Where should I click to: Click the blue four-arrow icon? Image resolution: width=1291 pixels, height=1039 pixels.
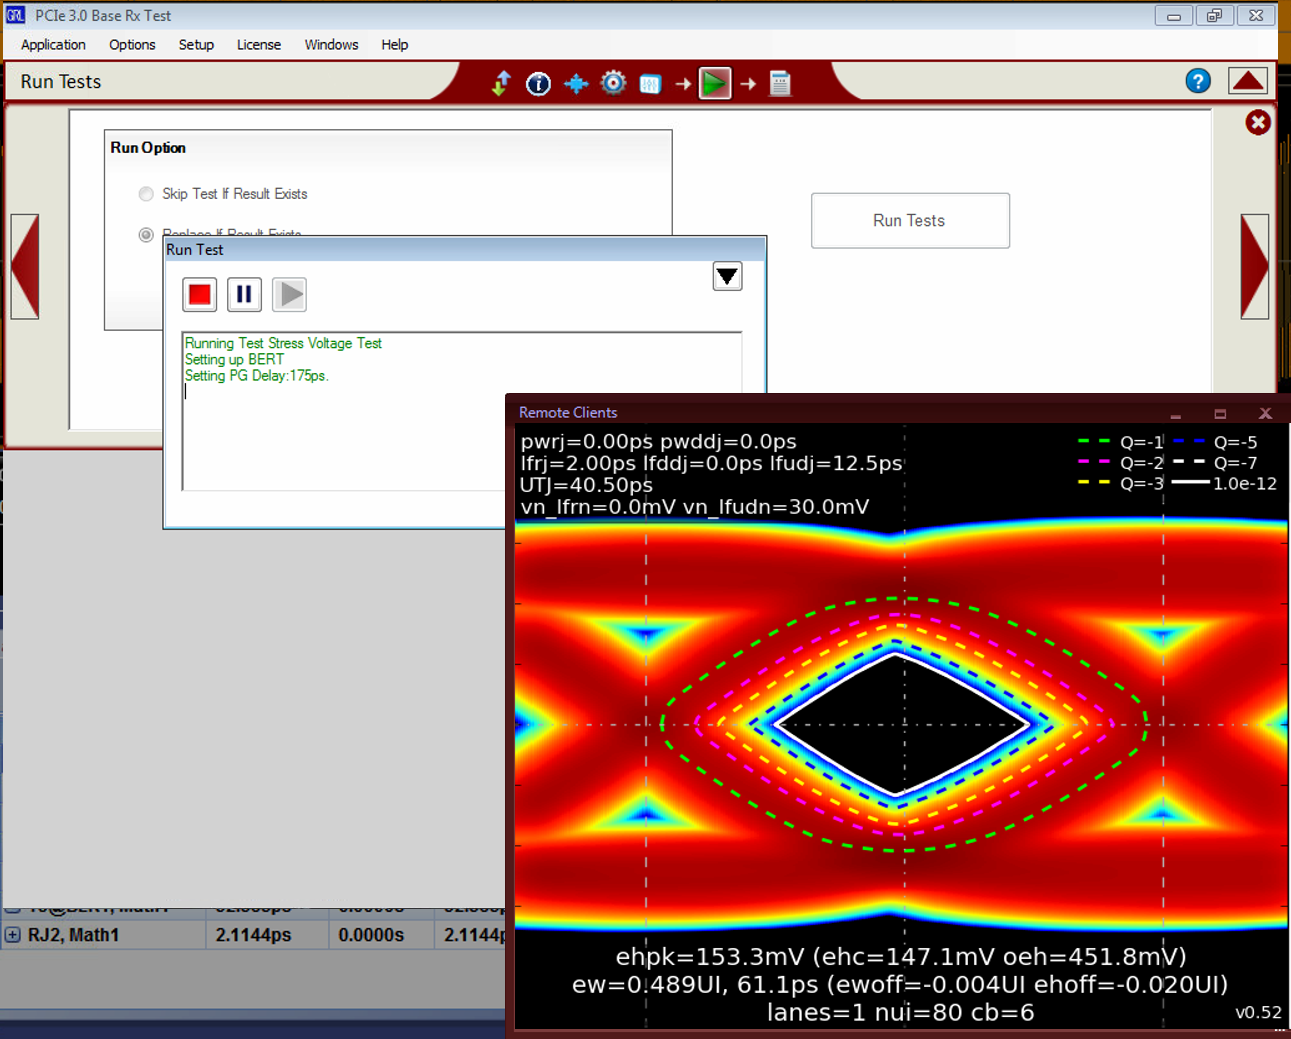576,84
